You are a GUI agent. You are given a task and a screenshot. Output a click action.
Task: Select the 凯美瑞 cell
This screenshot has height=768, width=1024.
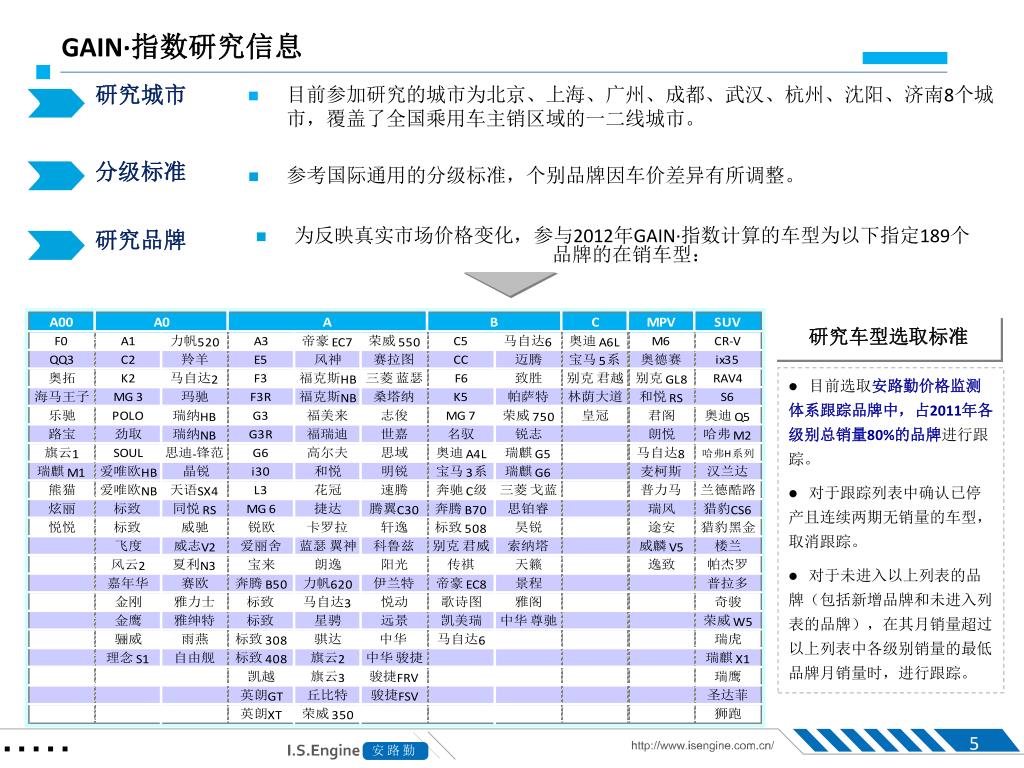pyautogui.click(x=461, y=620)
